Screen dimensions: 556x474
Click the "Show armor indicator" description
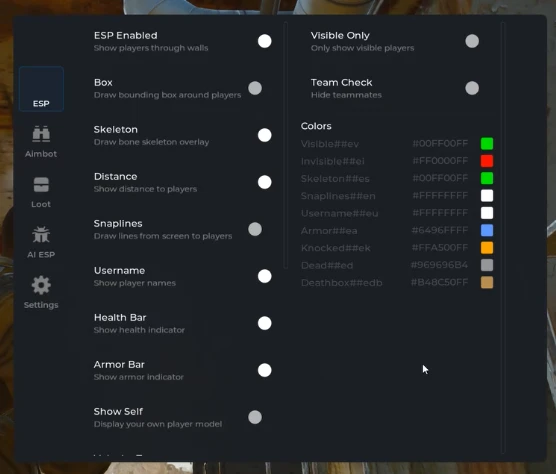pyautogui.click(x=139, y=377)
